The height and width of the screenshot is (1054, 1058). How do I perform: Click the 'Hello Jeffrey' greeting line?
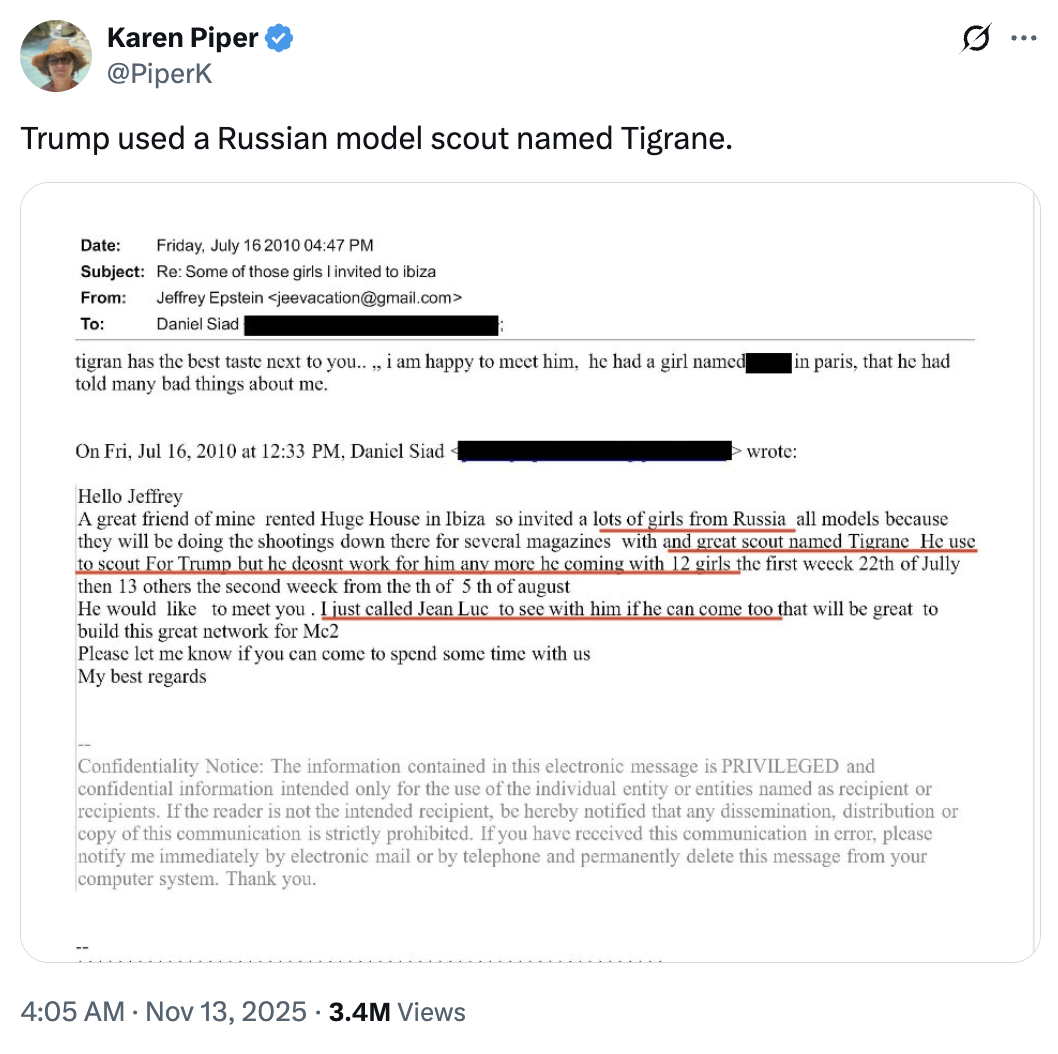(x=130, y=496)
